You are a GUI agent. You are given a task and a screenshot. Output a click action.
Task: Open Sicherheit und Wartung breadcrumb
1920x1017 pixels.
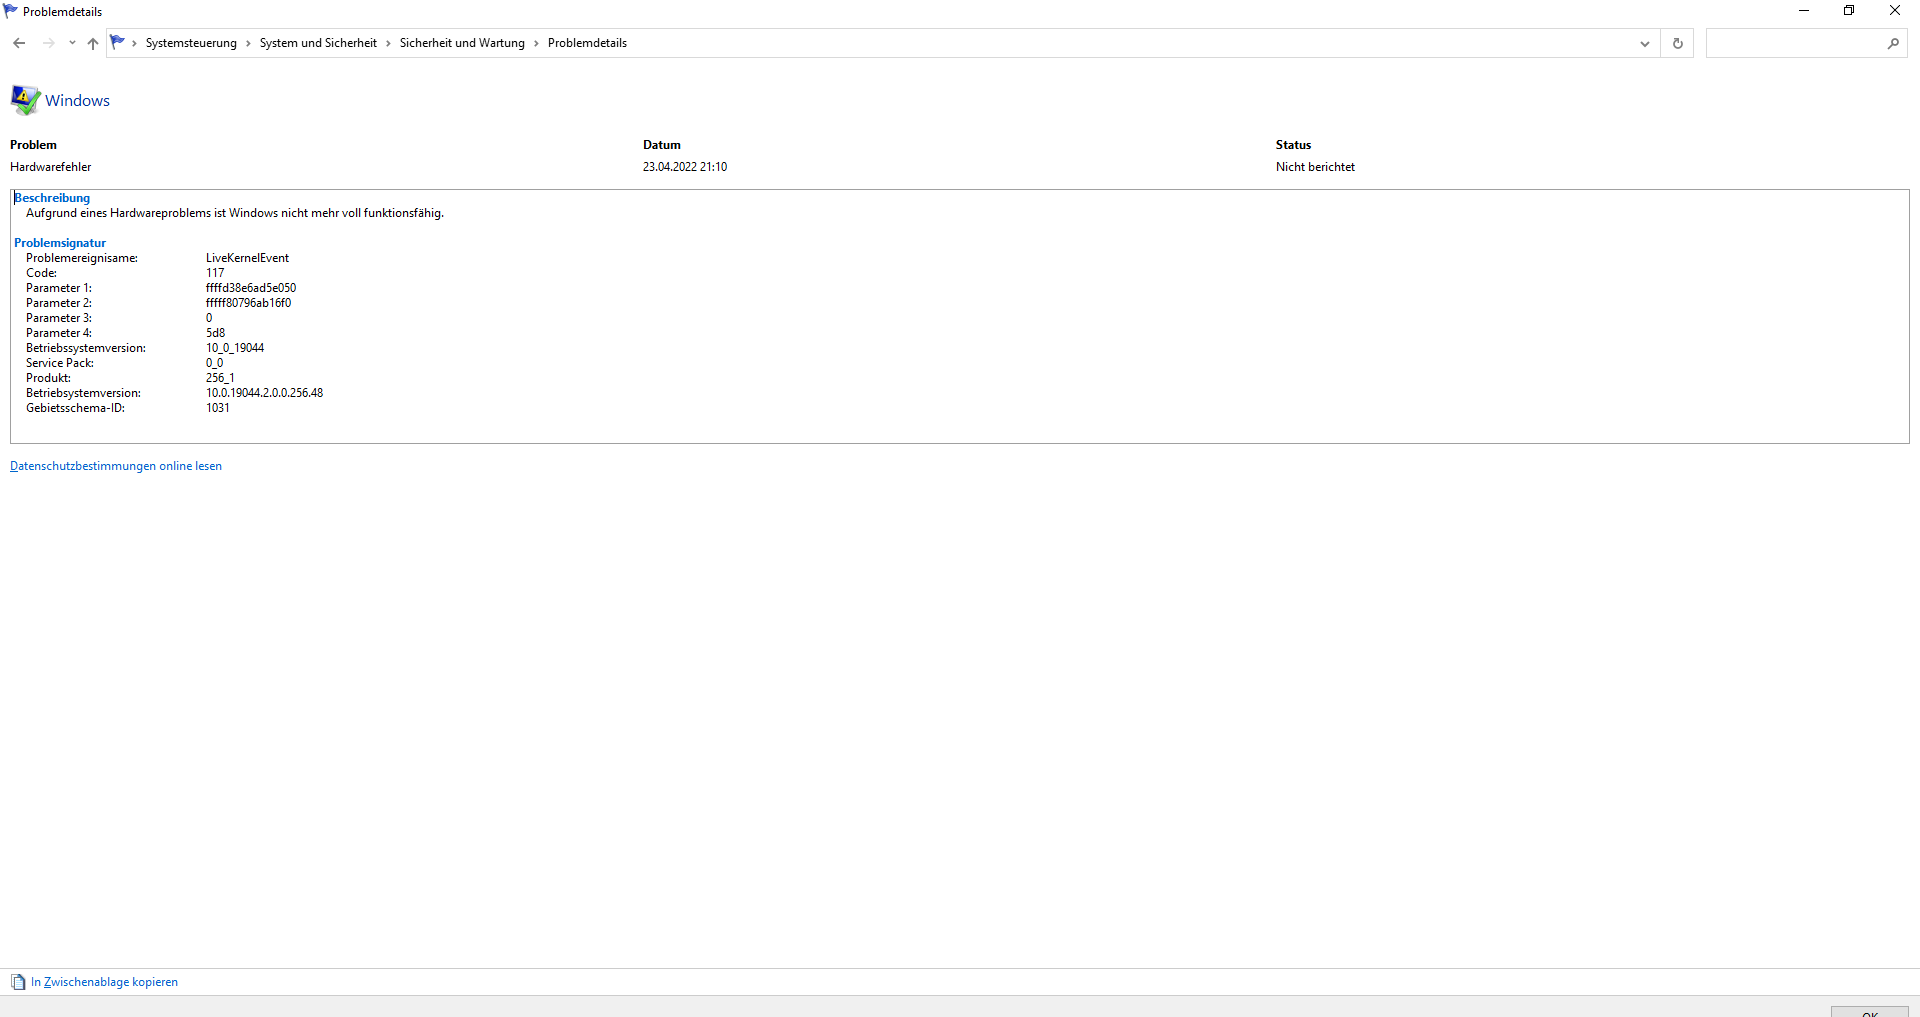462,43
